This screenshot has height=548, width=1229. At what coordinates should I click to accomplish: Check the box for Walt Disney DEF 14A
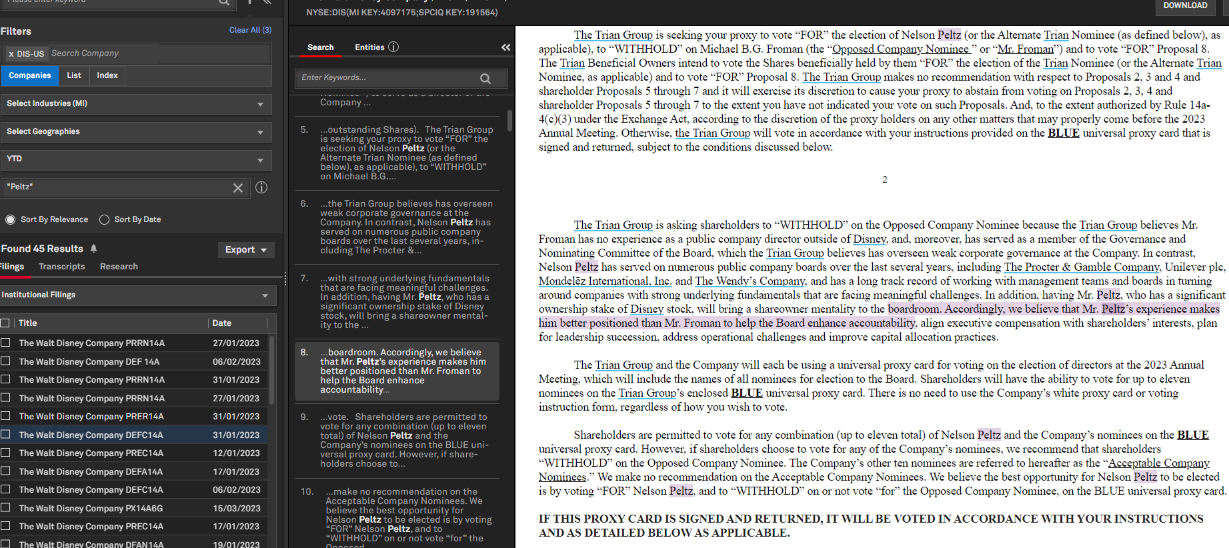click(x=7, y=362)
